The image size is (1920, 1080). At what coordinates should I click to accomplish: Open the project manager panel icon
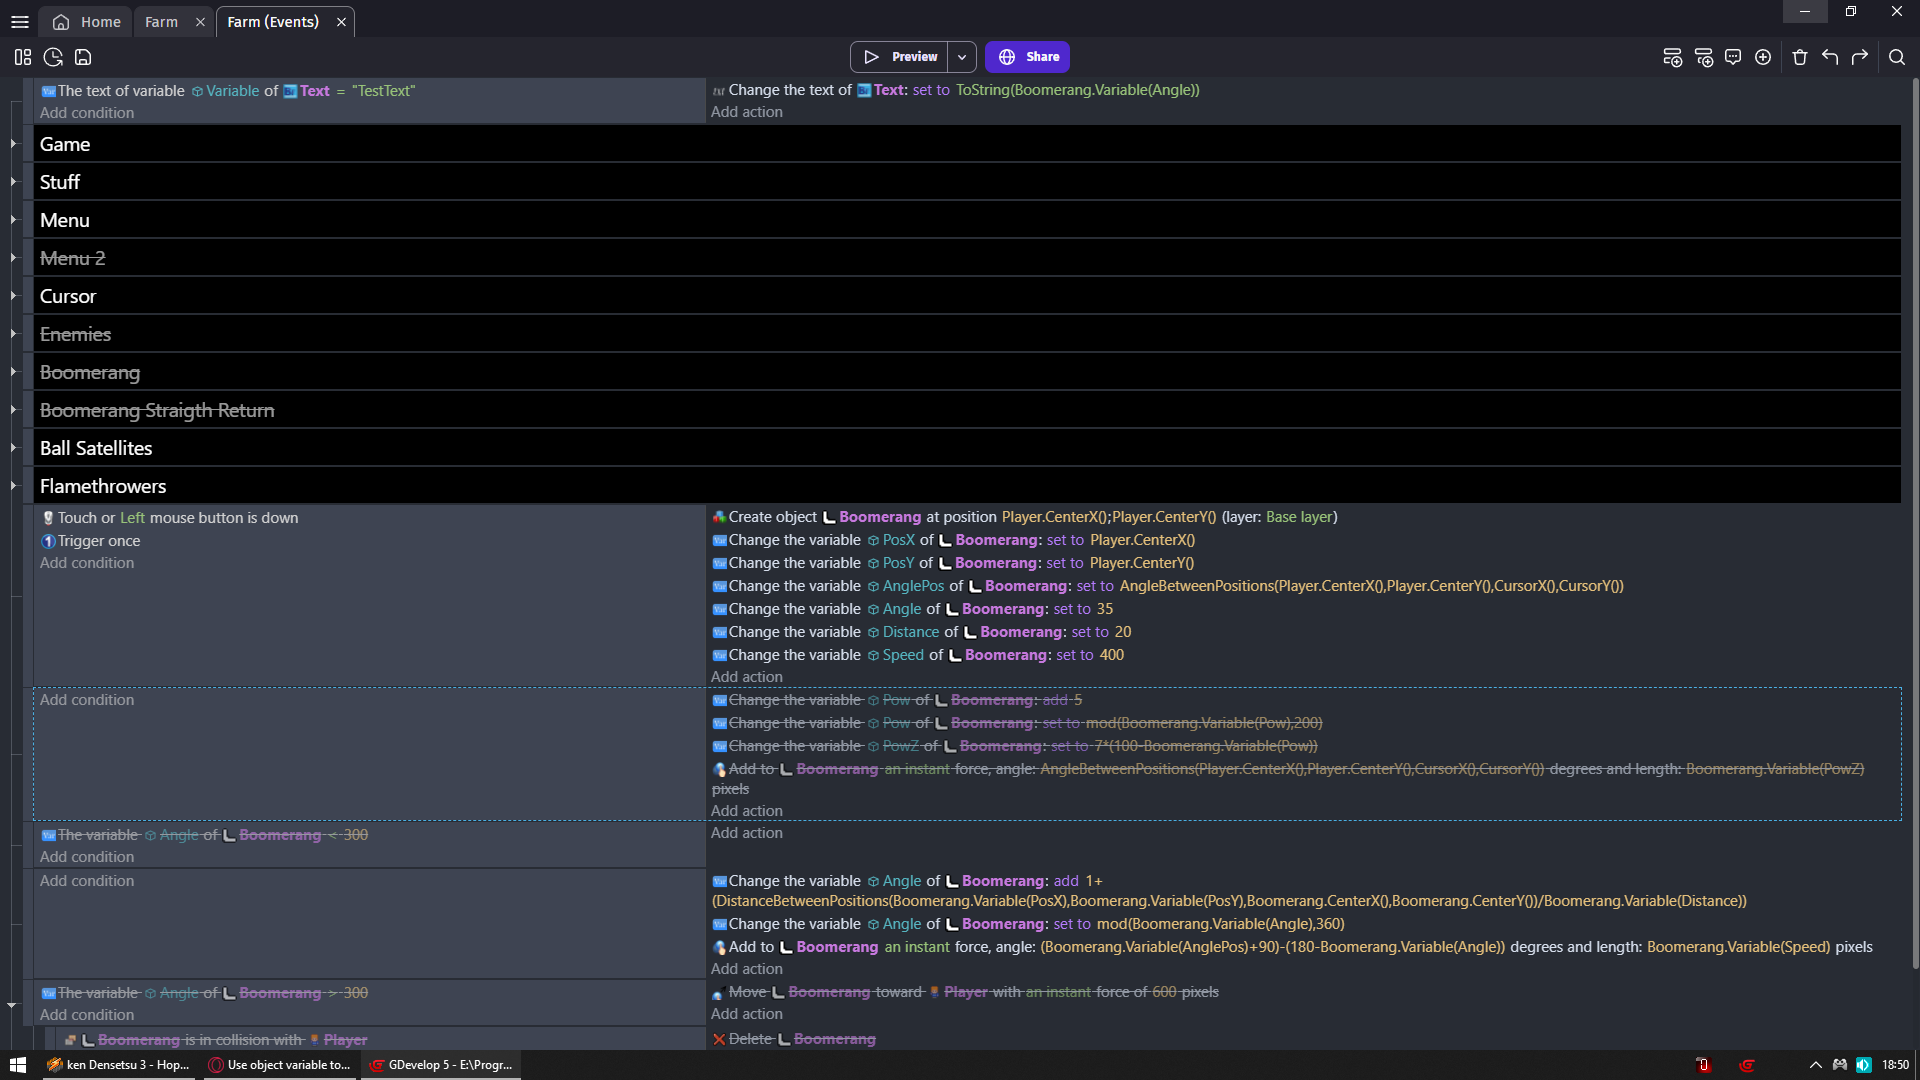point(23,57)
